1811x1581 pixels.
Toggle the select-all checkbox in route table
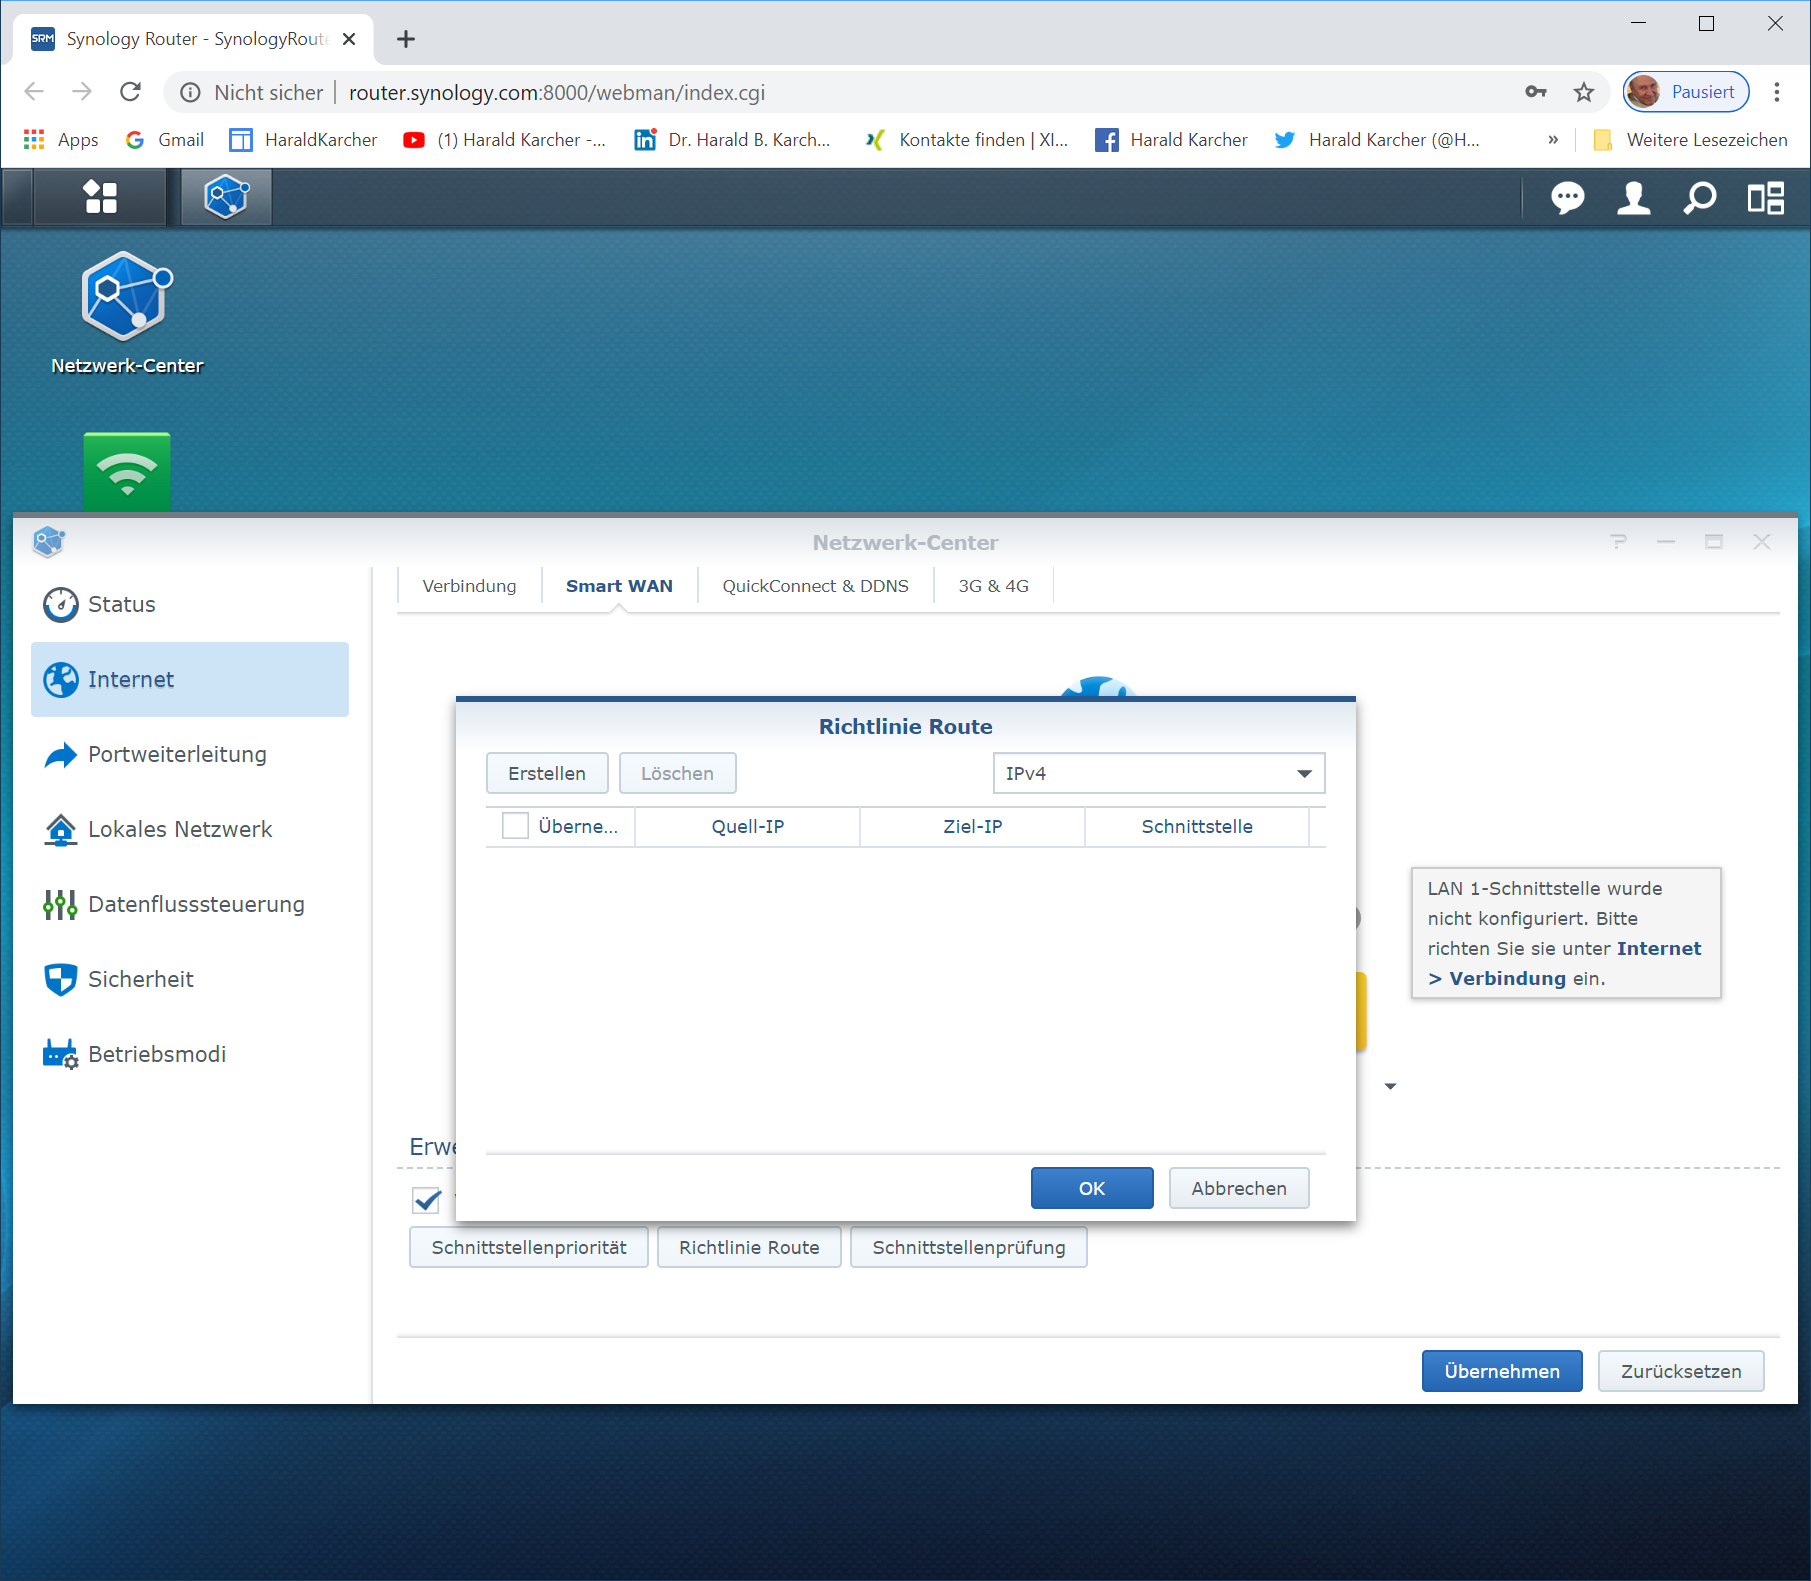tap(515, 826)
